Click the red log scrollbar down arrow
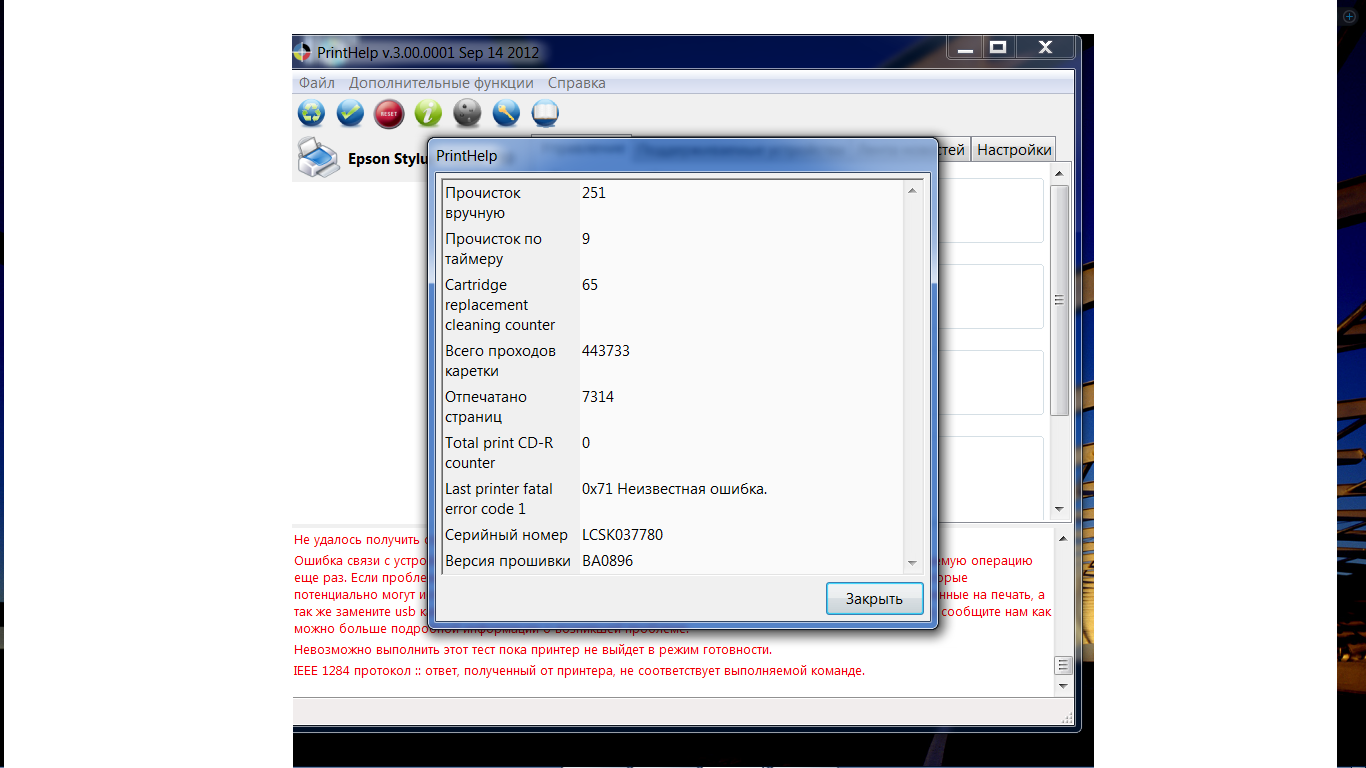This screenshot has width=1366, height=768. pos(1063,687)
